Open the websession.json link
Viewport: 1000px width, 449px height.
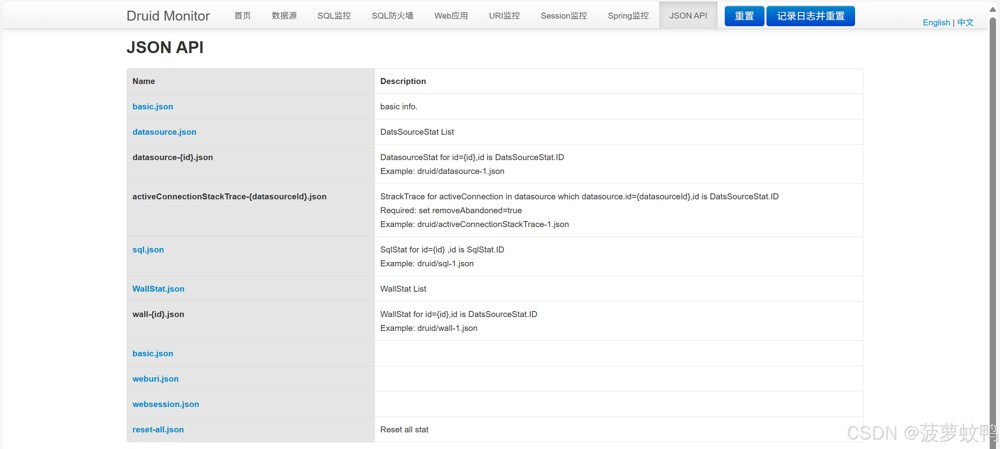(x=166, y=404)
